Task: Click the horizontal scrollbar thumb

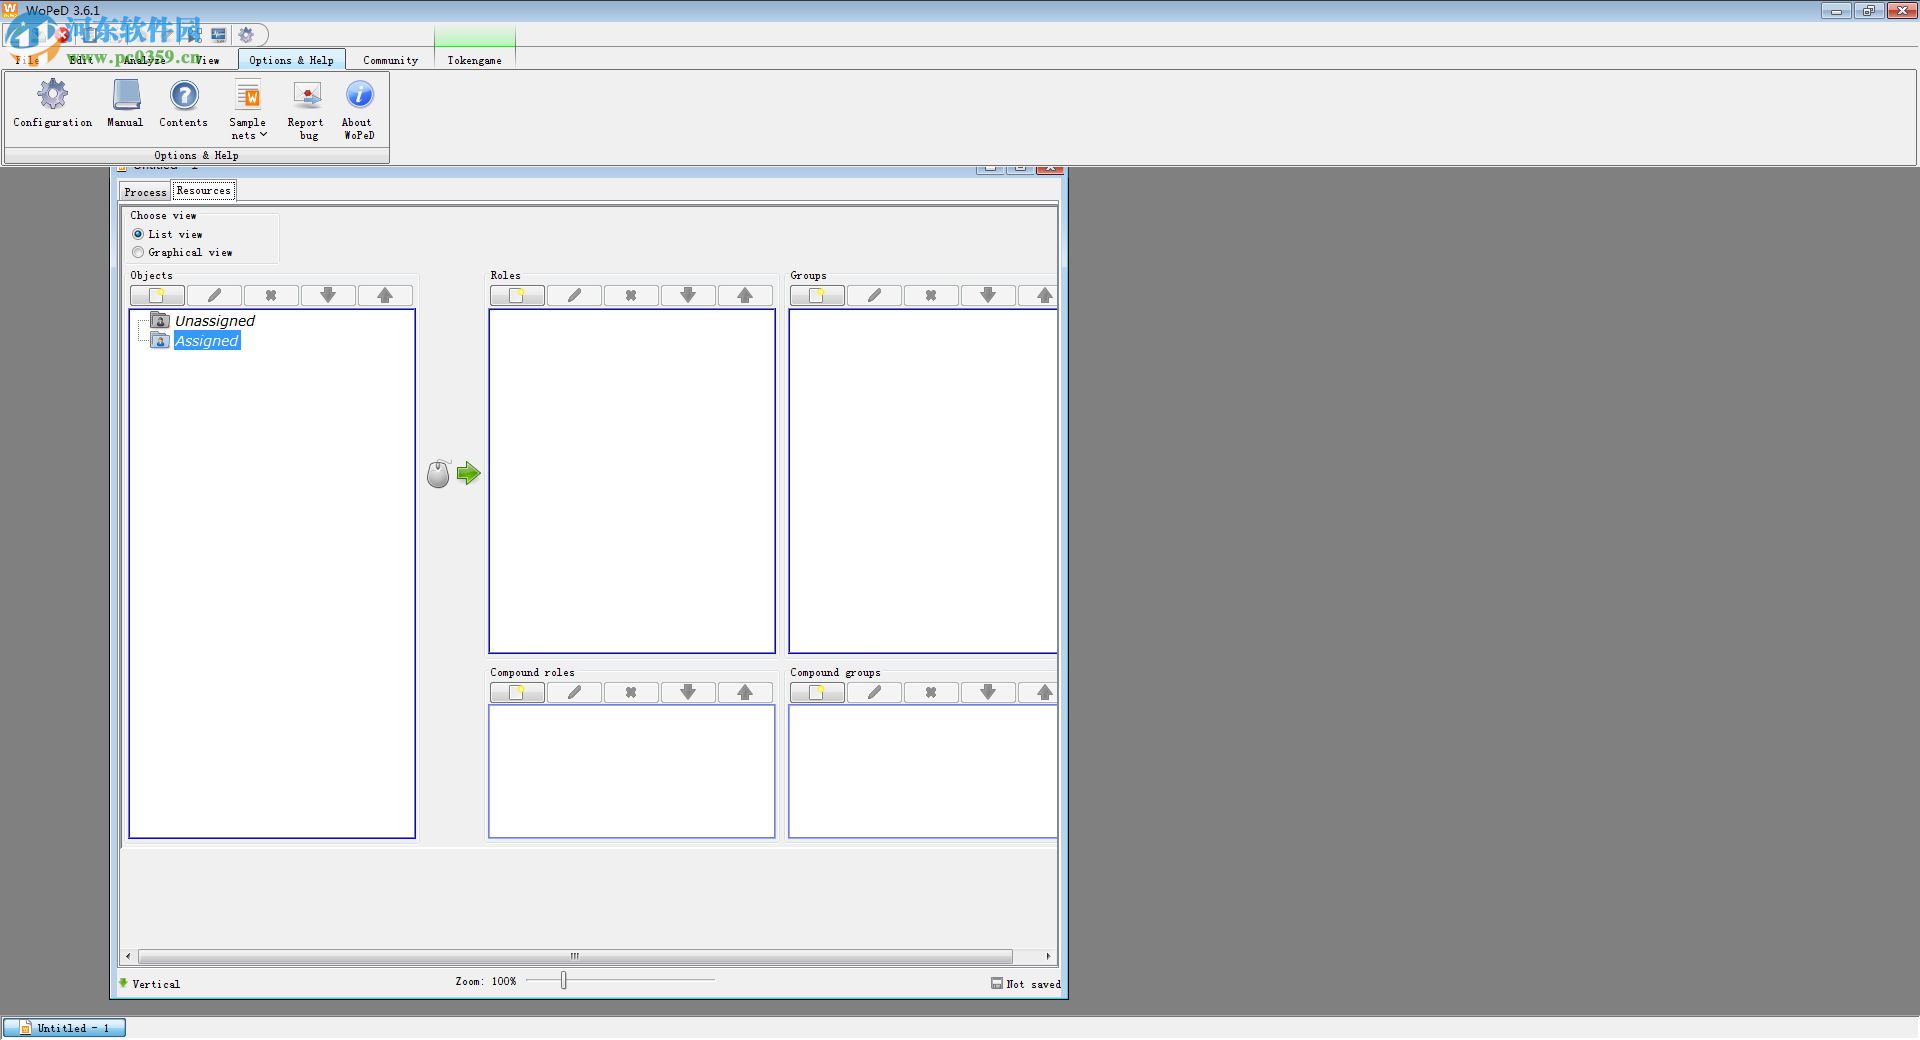Action: [x=575, y=956]
